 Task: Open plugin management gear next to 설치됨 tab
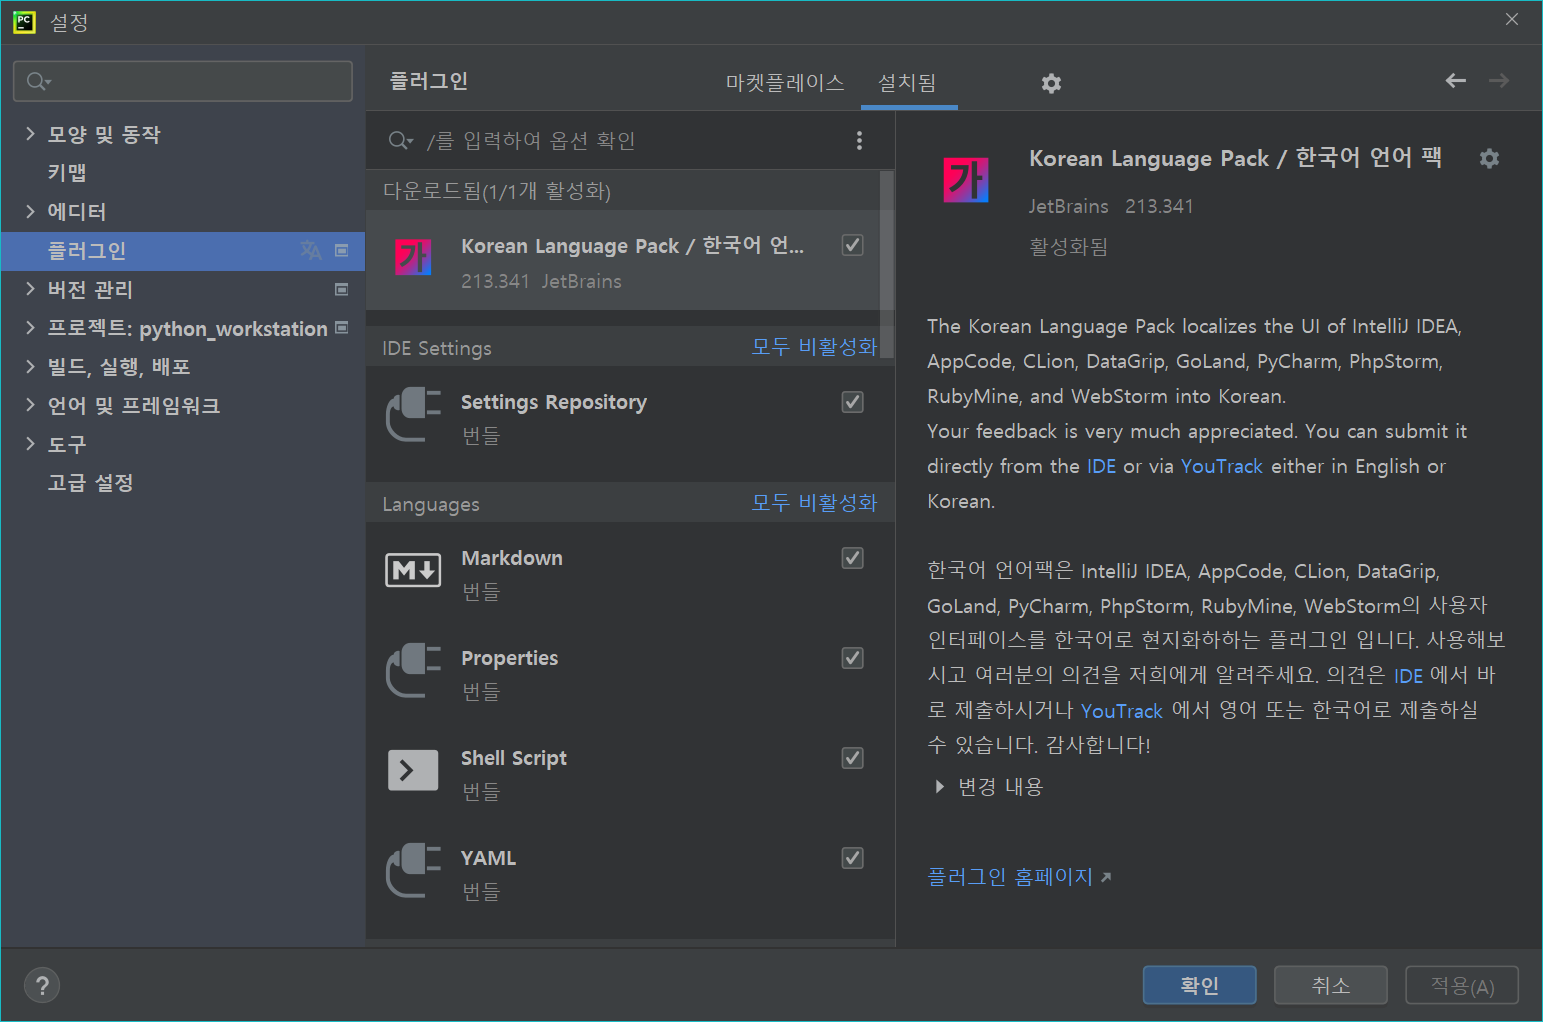point(1051,83)
